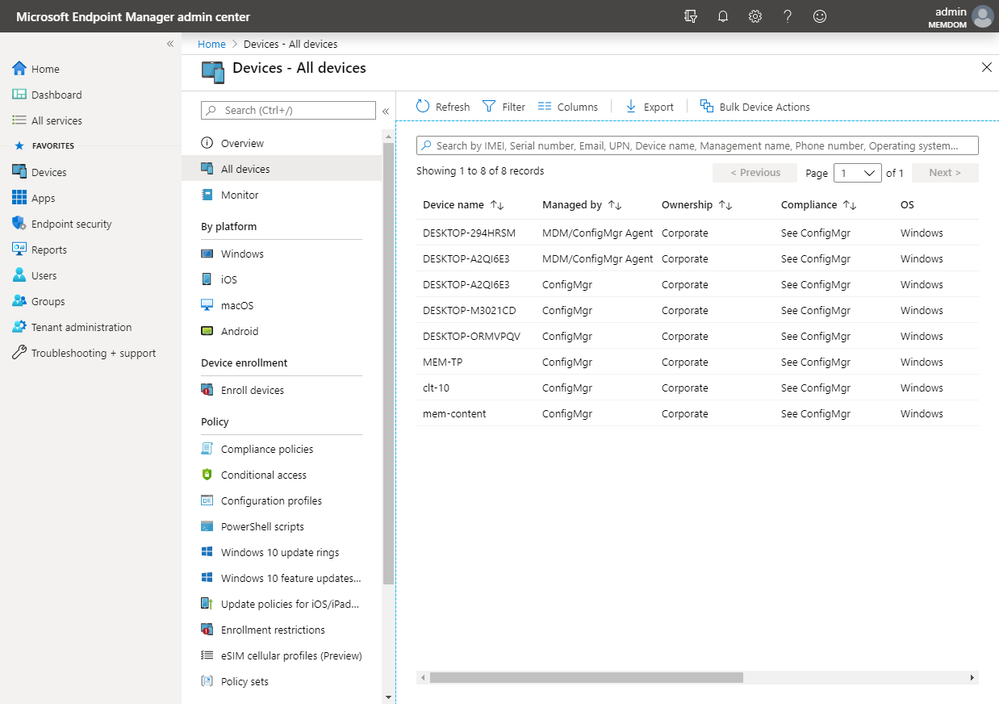The image size is (999, 704).
Task: Click the Next page button
Action: click(945, 173)
